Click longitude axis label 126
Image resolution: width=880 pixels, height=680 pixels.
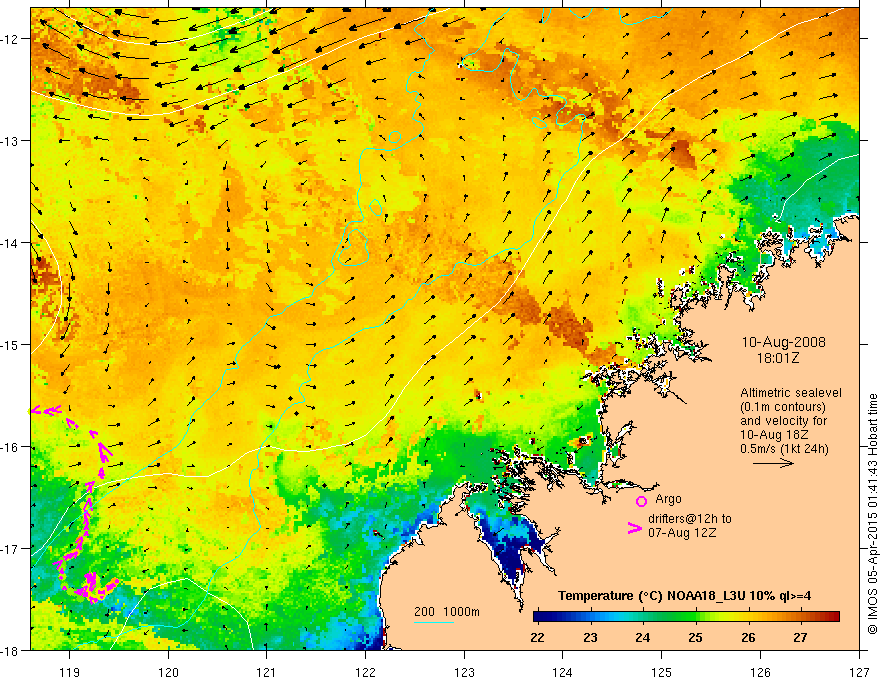pos(760,672)
